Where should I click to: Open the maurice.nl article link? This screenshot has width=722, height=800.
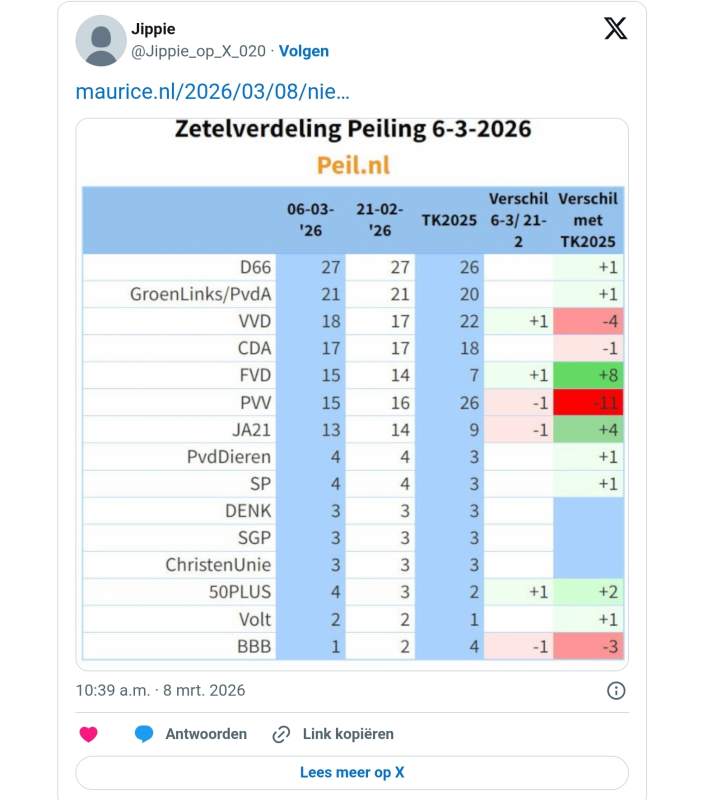tap(212, 93)
